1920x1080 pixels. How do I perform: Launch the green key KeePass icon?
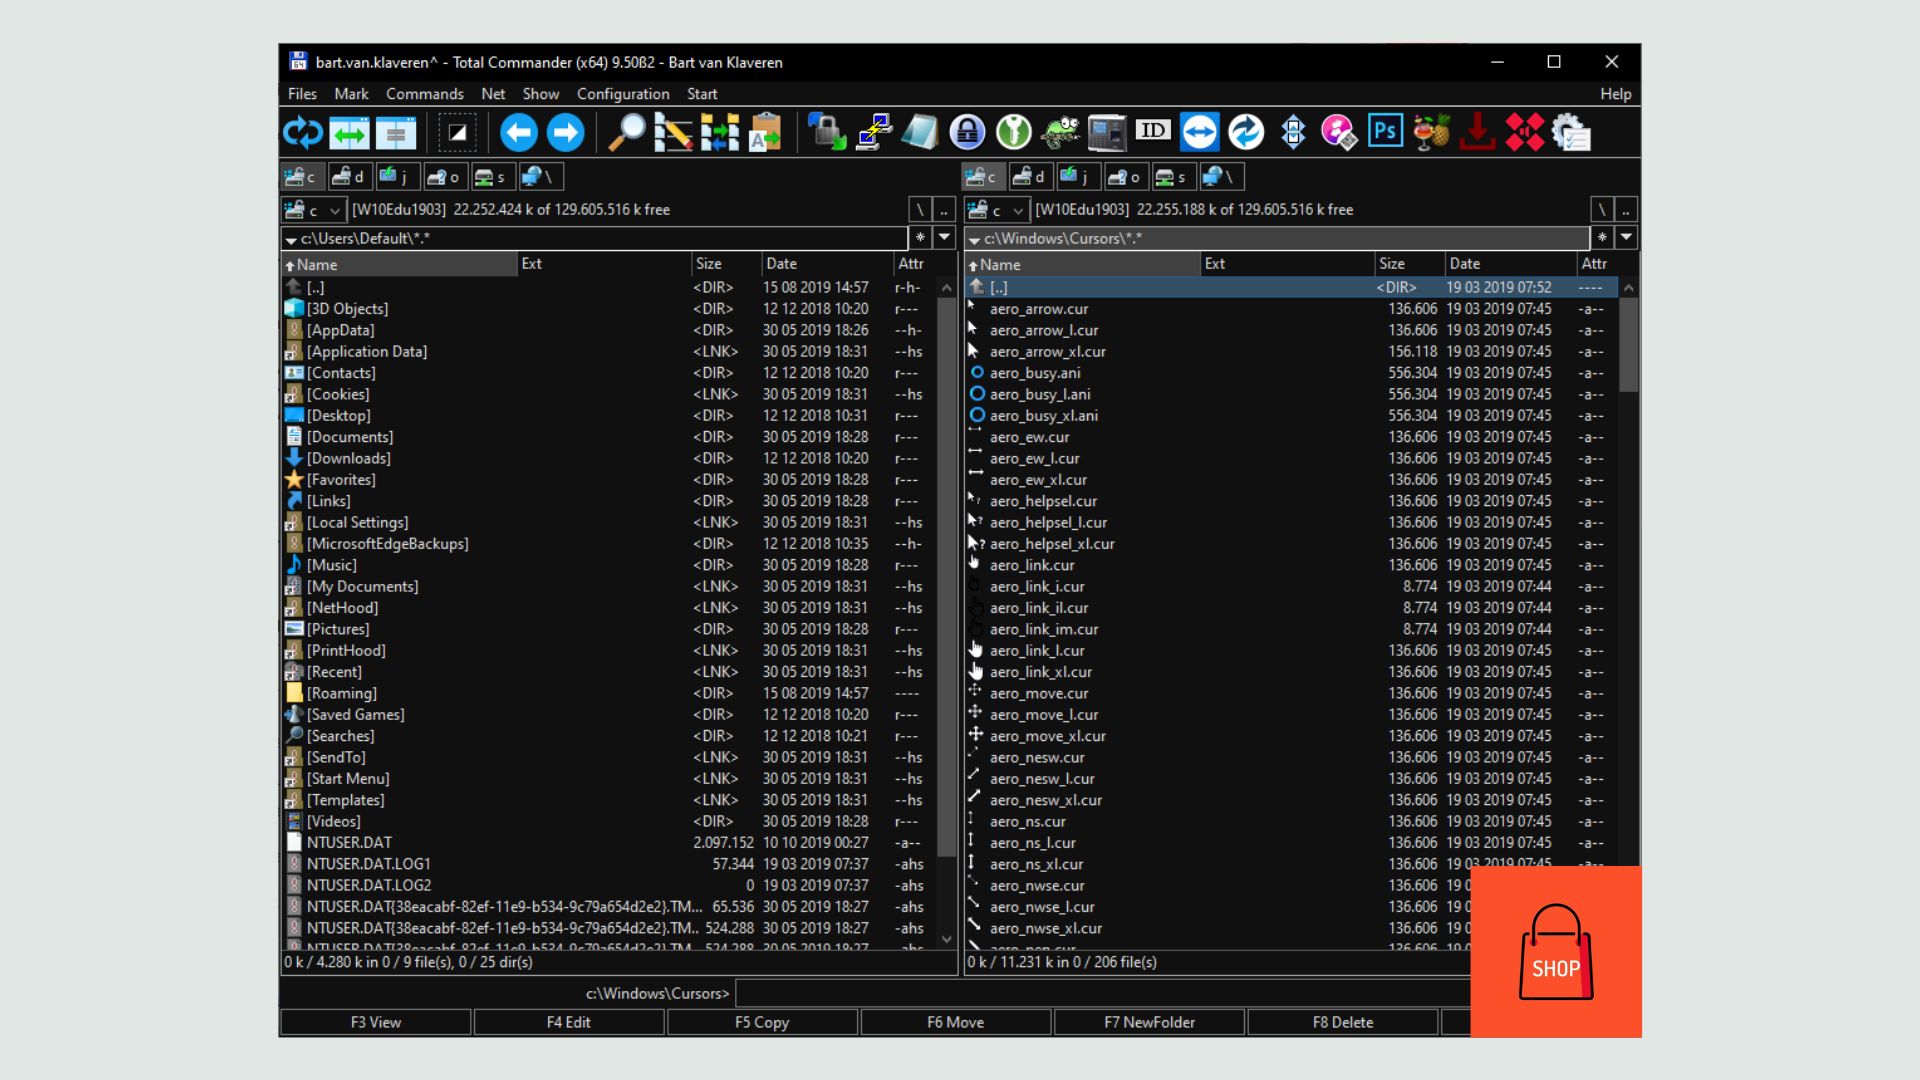1013,132
